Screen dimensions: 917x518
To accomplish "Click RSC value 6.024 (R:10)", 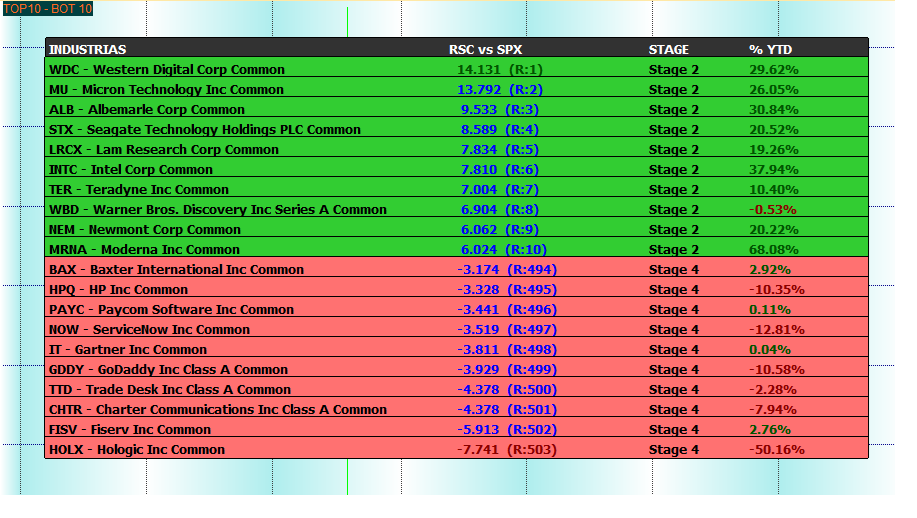I will pyautogui.click(x=504, y=249).
